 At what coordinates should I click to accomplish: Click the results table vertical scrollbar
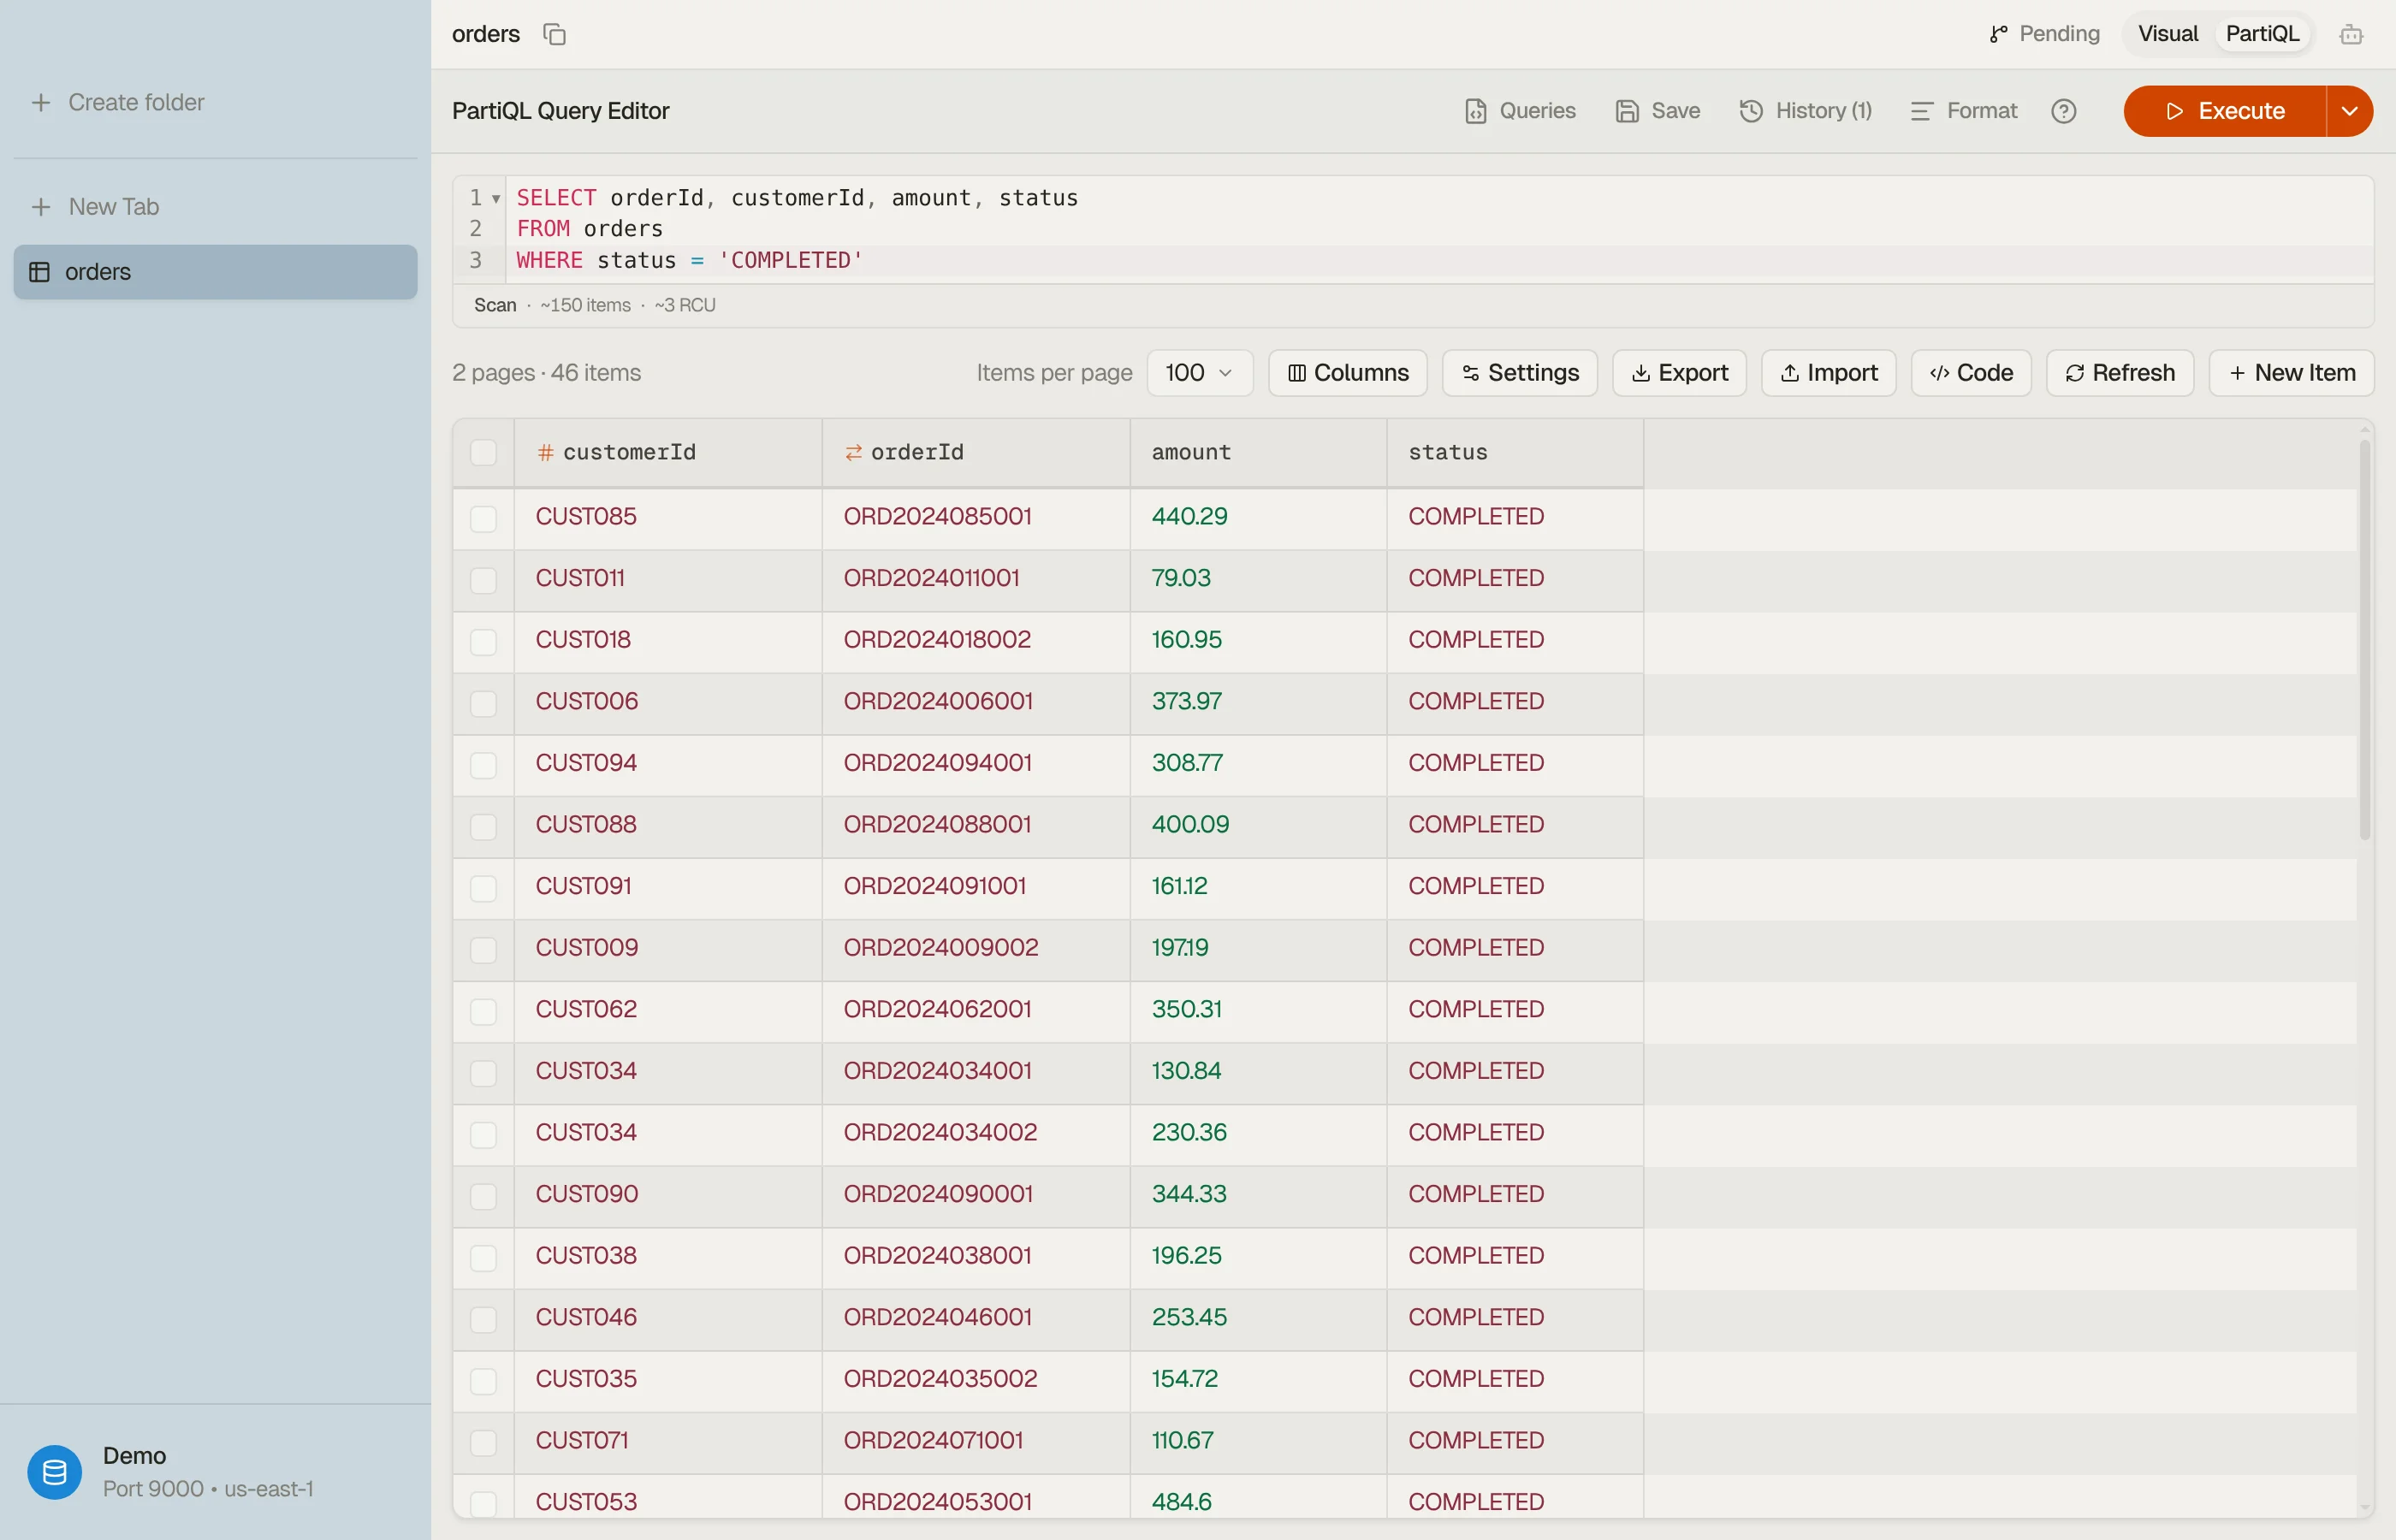click(x=2364, y=640)
